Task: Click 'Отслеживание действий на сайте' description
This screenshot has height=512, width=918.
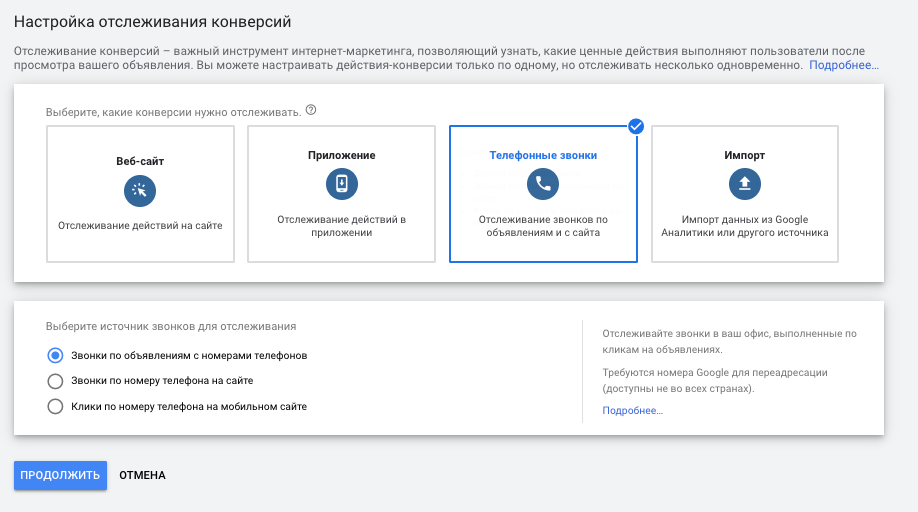Action: point(140,226)
